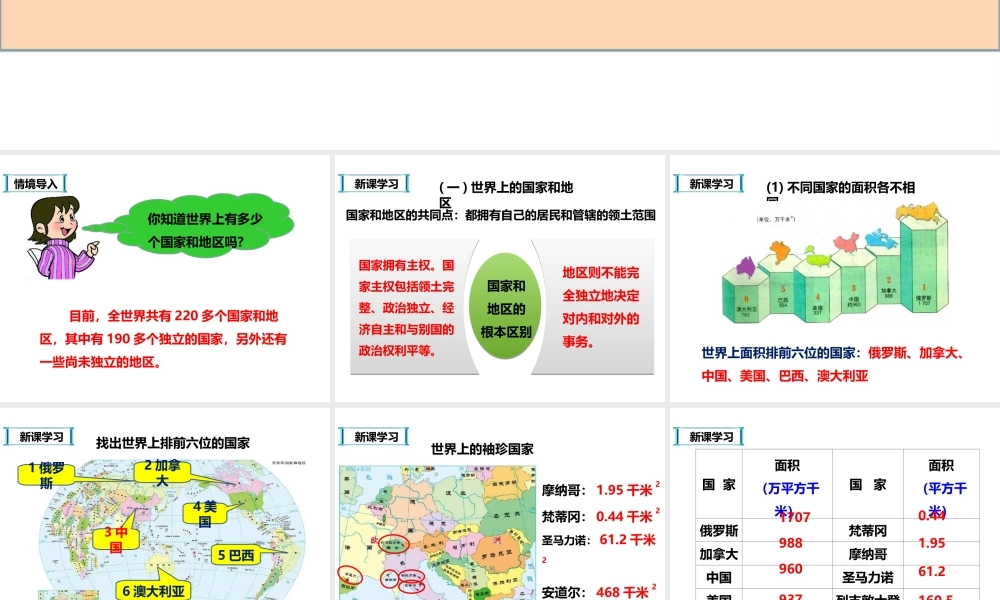Select the line 摩纳哥: 1.95 千米
Image resolution: width=1000 pixels, height=600 pixels.
pyautogui.click(x=601, y=489)
